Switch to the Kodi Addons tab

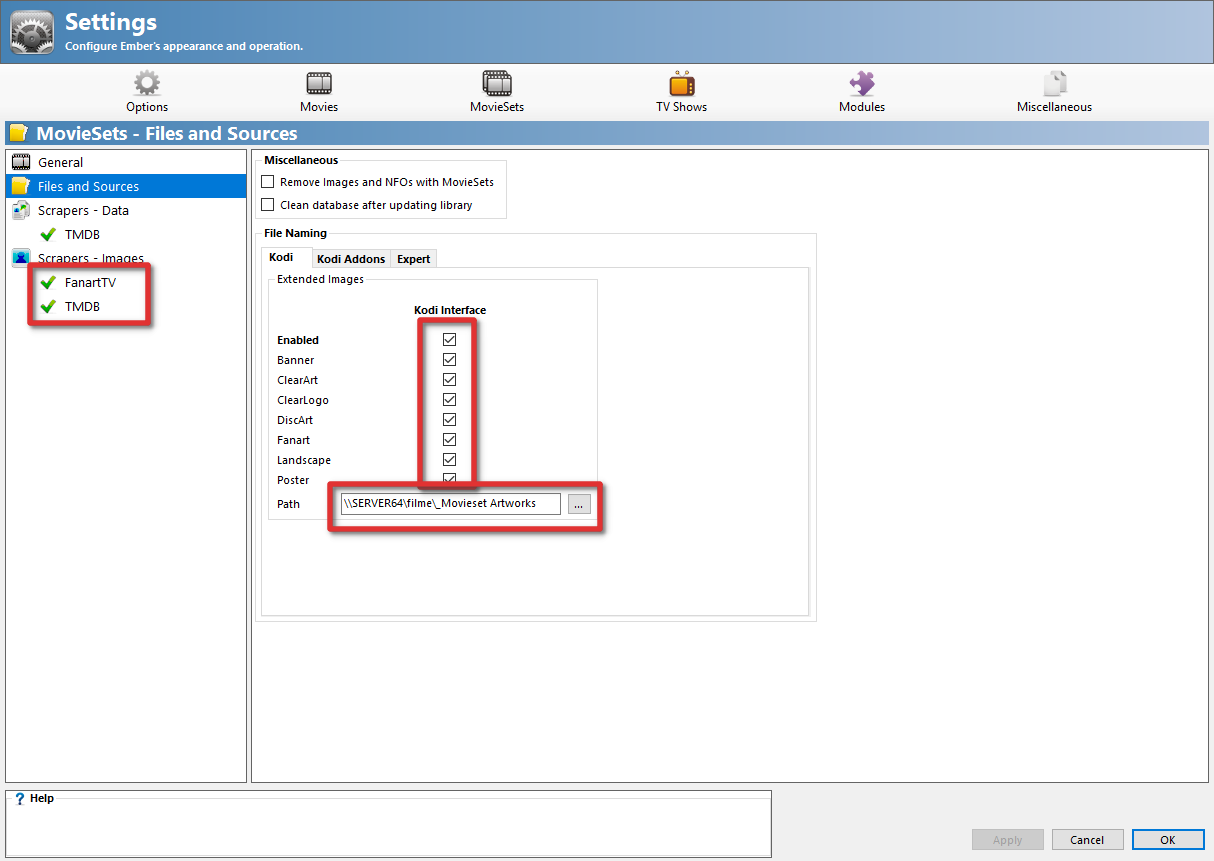tap(351, 259)
